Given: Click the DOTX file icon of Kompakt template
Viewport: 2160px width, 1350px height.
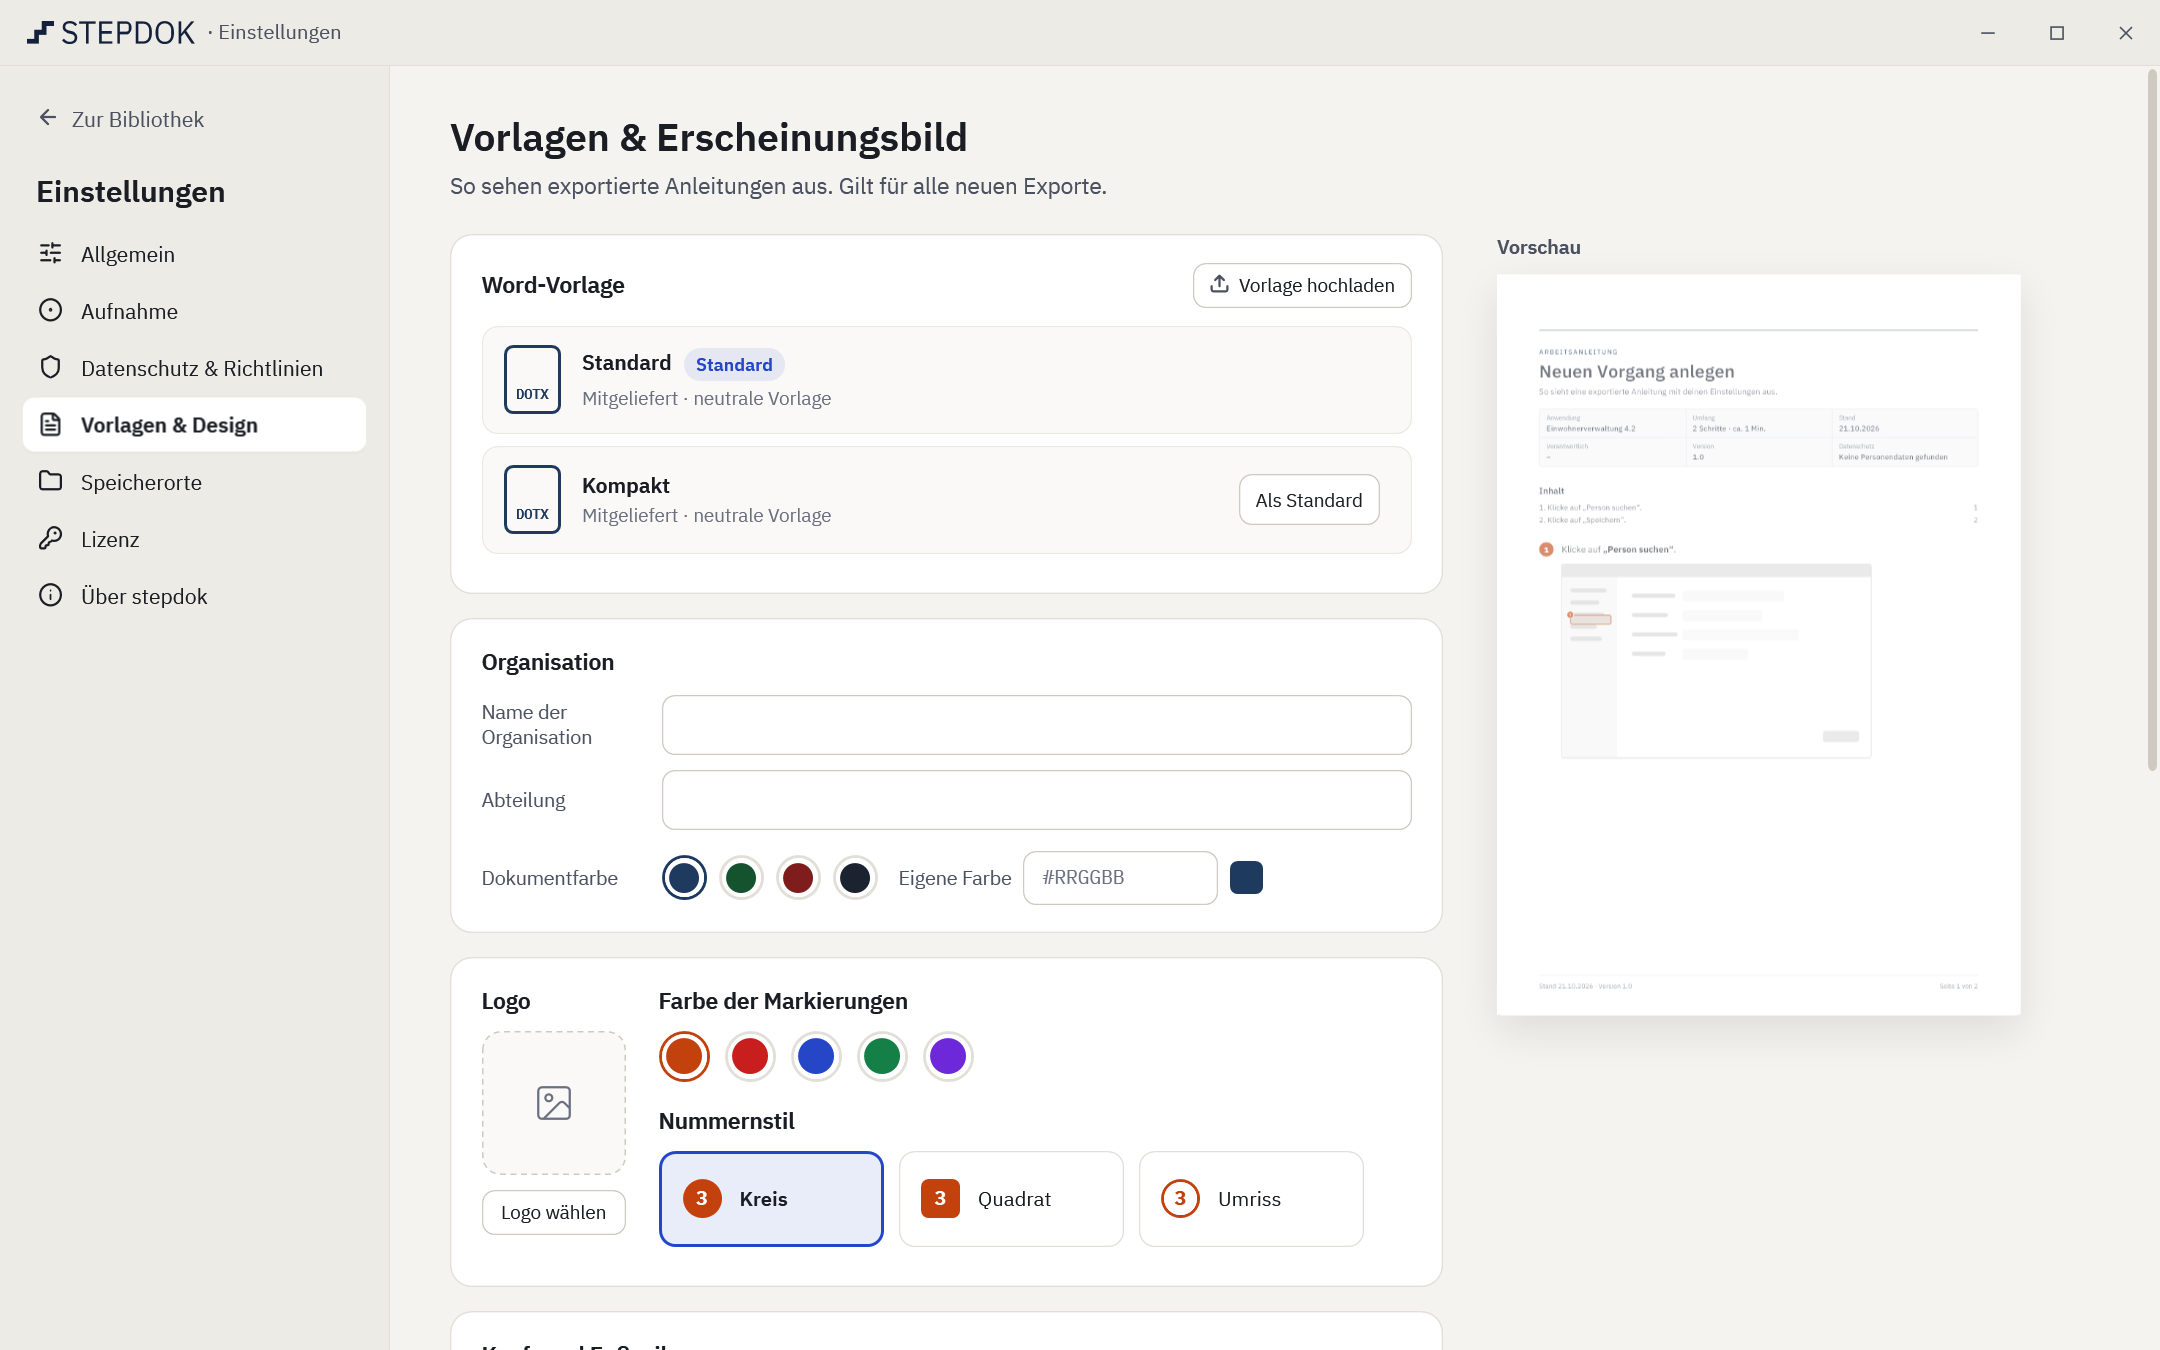Looking at the screenshot, I should coord(532,499).
